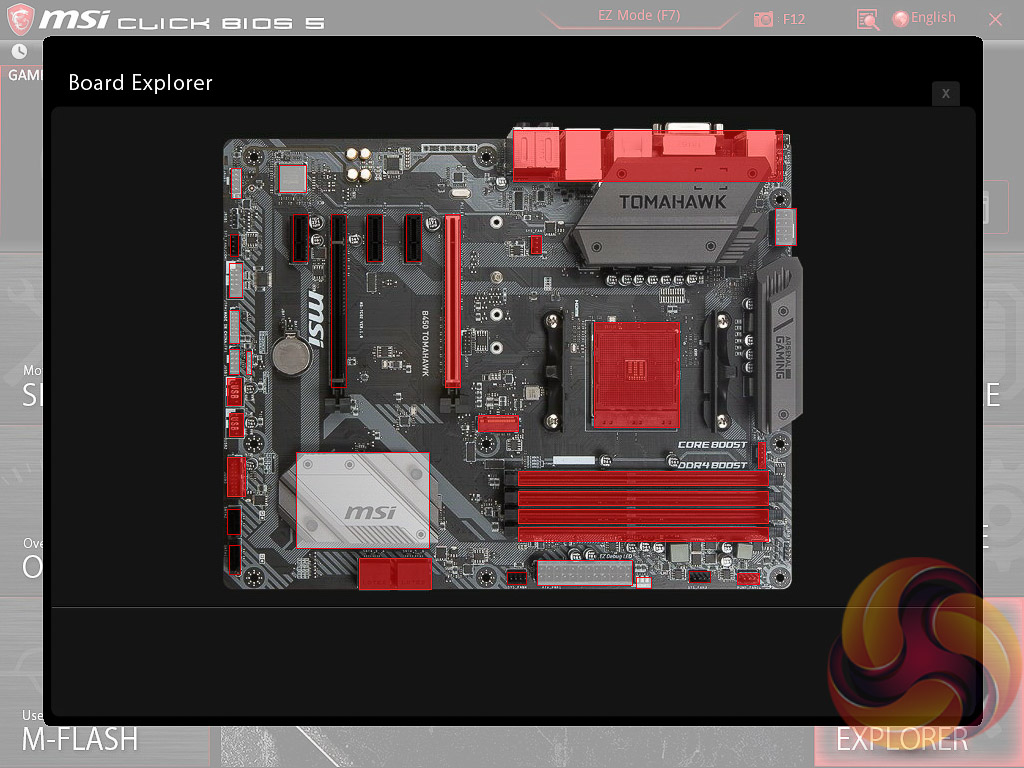The height and width of the screenshot is (768, 1024).
Task: Close the Board Explorer dialog
Action: [x=945, y=93]
